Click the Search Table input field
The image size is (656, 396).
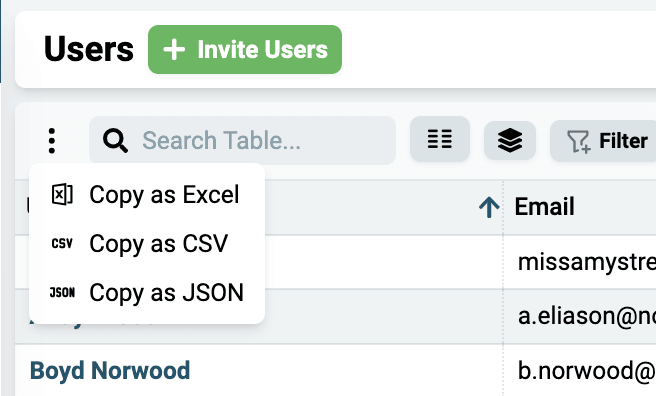[242, 141]
